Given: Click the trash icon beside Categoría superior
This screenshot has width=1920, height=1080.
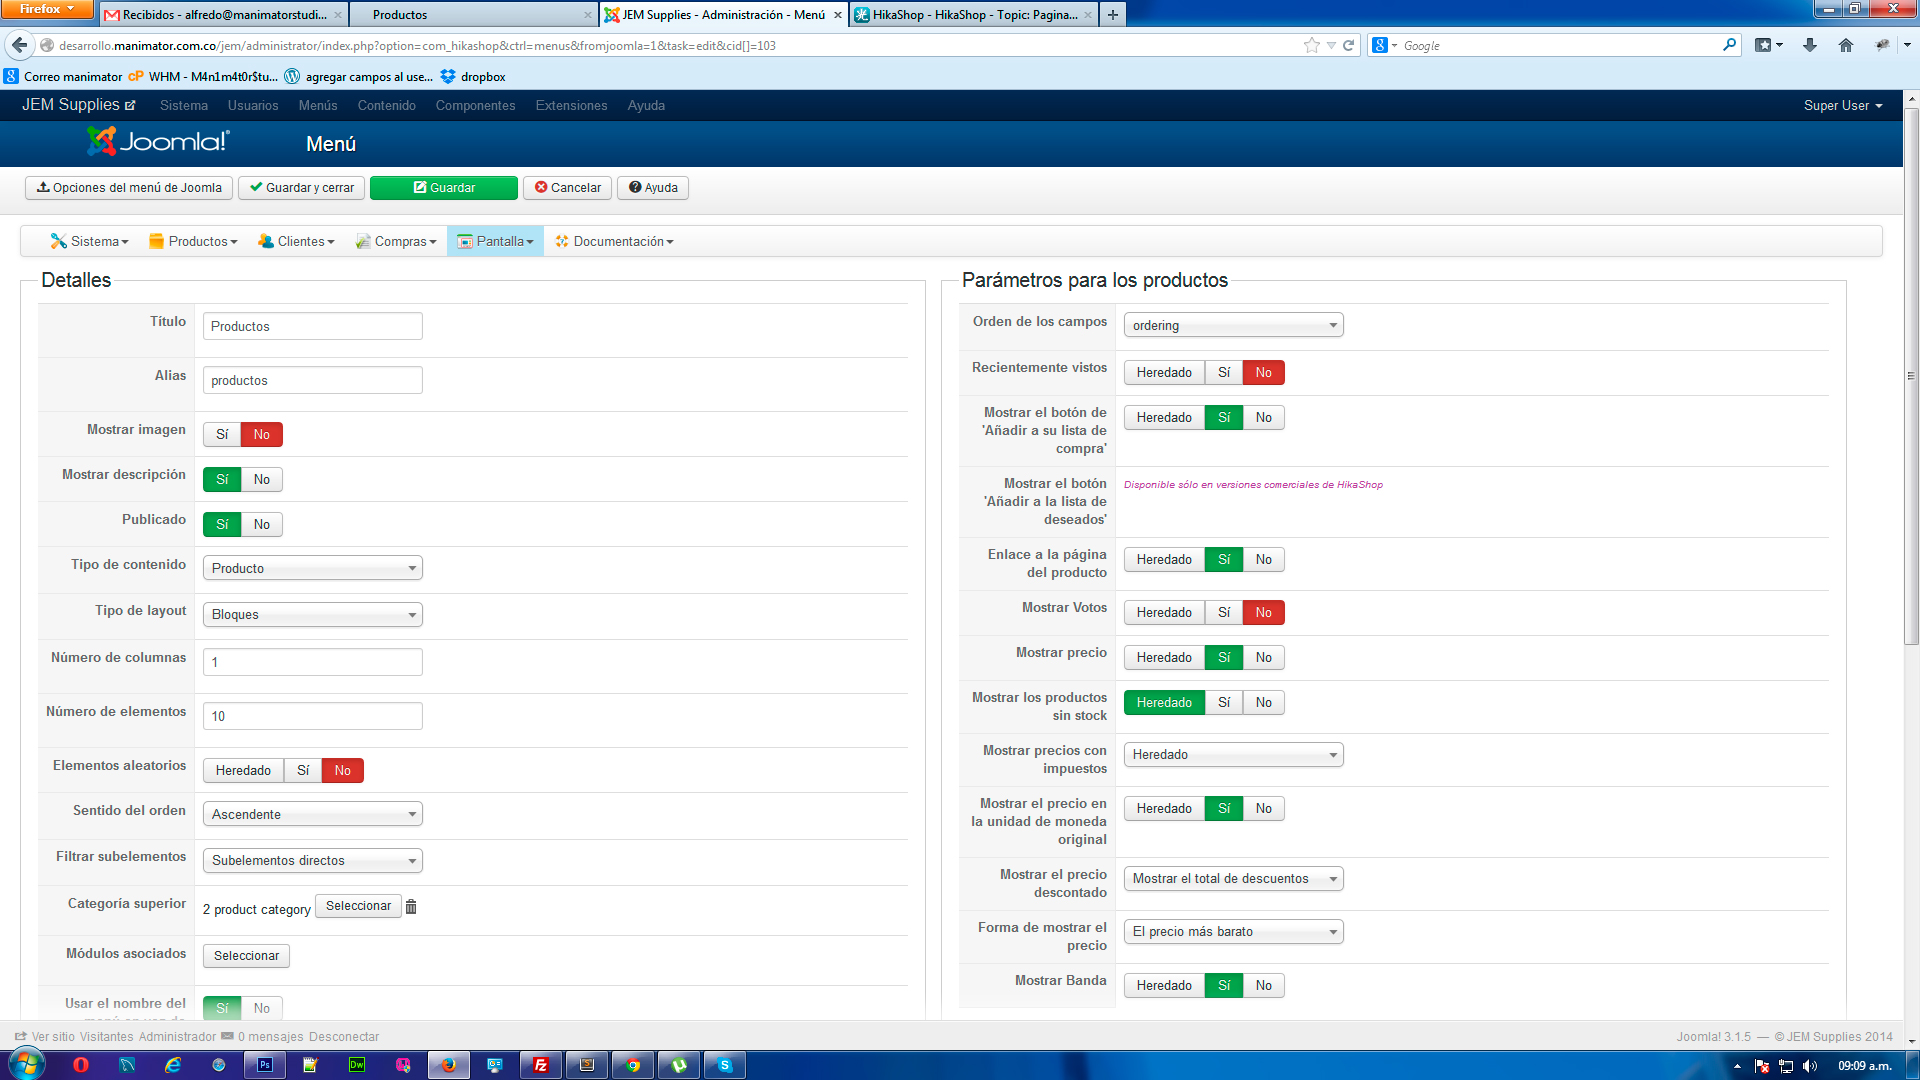Looking at the screenshot, I should pos(410,906).
